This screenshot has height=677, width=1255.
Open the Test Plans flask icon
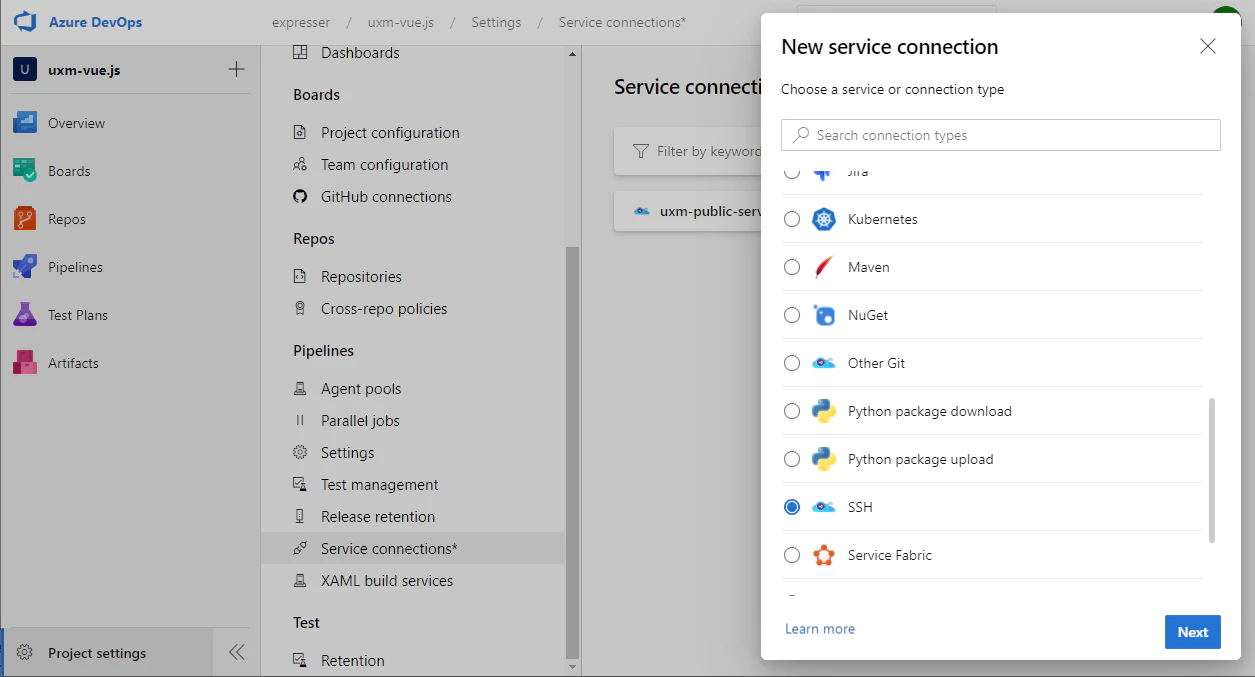[25, 315]
